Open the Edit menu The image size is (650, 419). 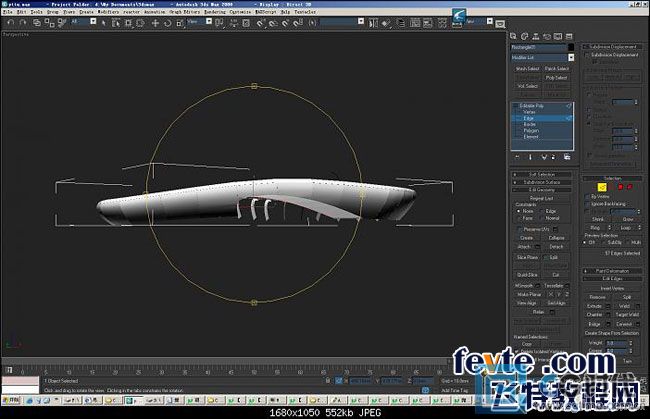(22, 12)
